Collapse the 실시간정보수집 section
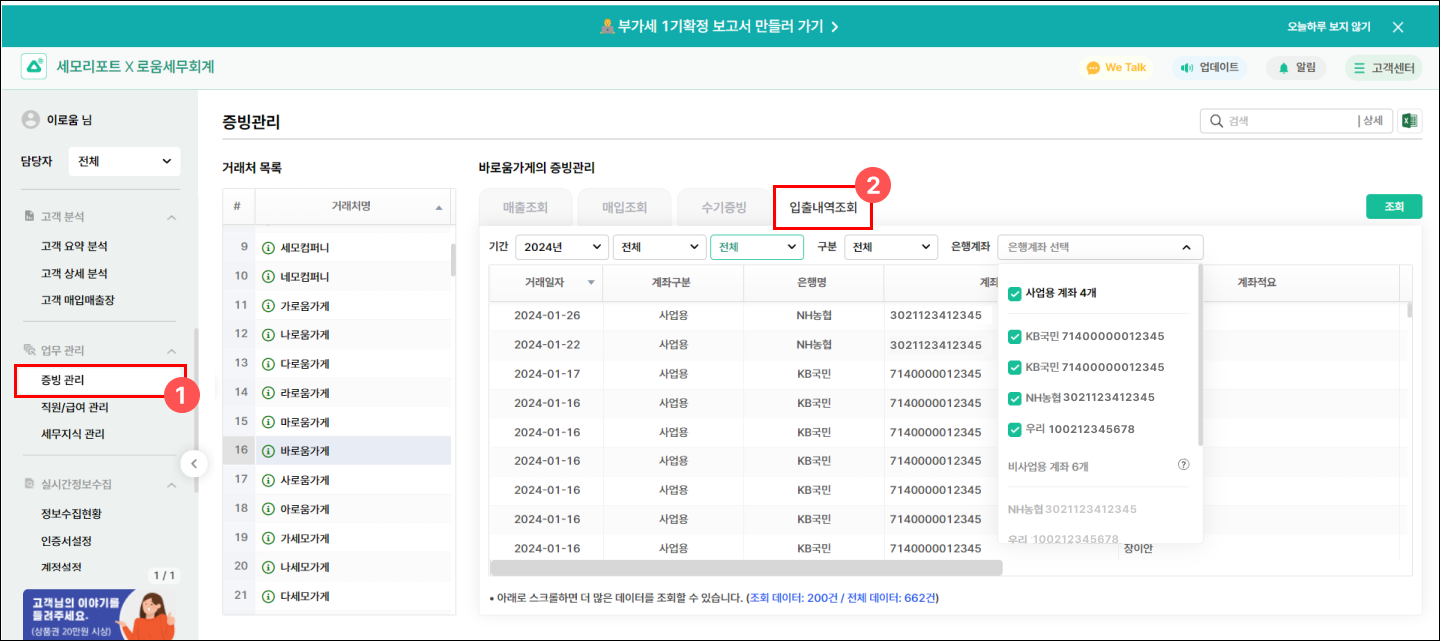1440x641 pixels. tap(171, 484)
